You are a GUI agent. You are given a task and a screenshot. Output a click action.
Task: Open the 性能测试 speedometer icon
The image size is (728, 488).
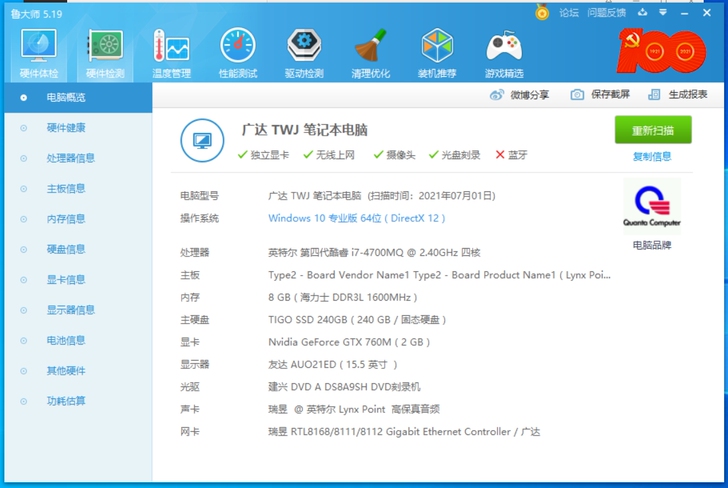click(238, 46)
